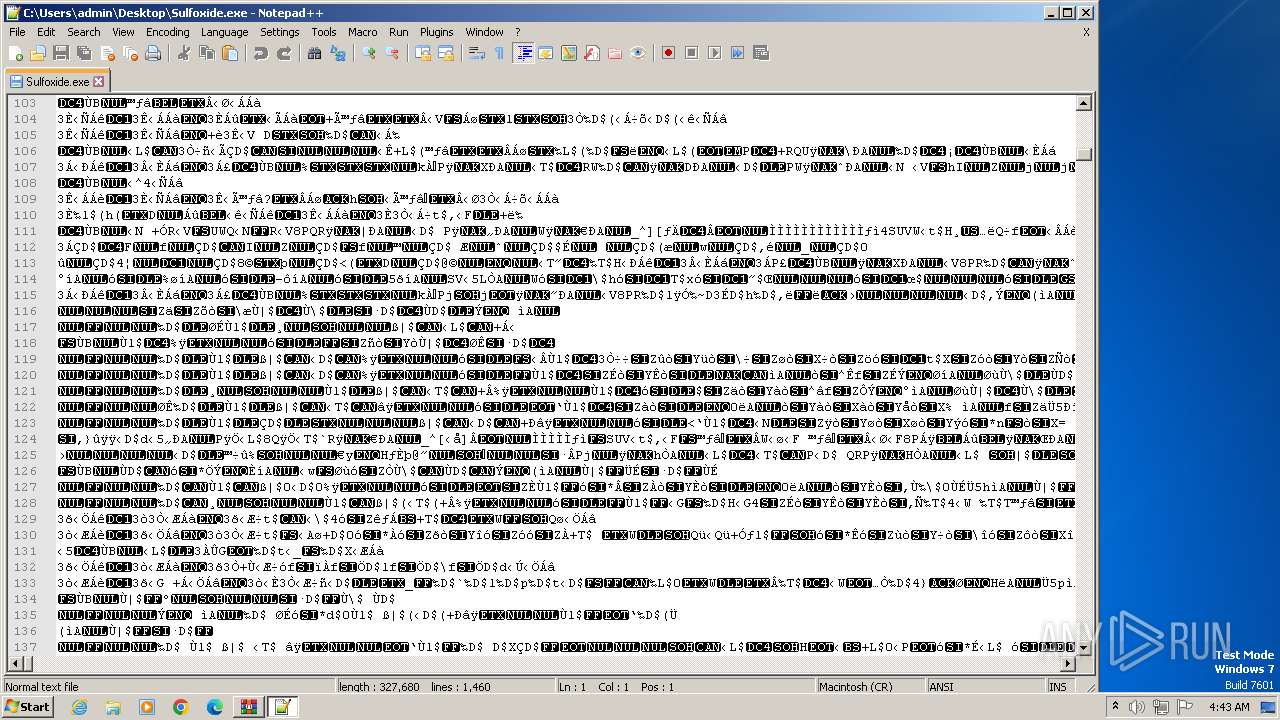This screenshot has height=720, width=1280.
Task: Open the Window menu
Action: pyautogui.click(x=485, y=32)
